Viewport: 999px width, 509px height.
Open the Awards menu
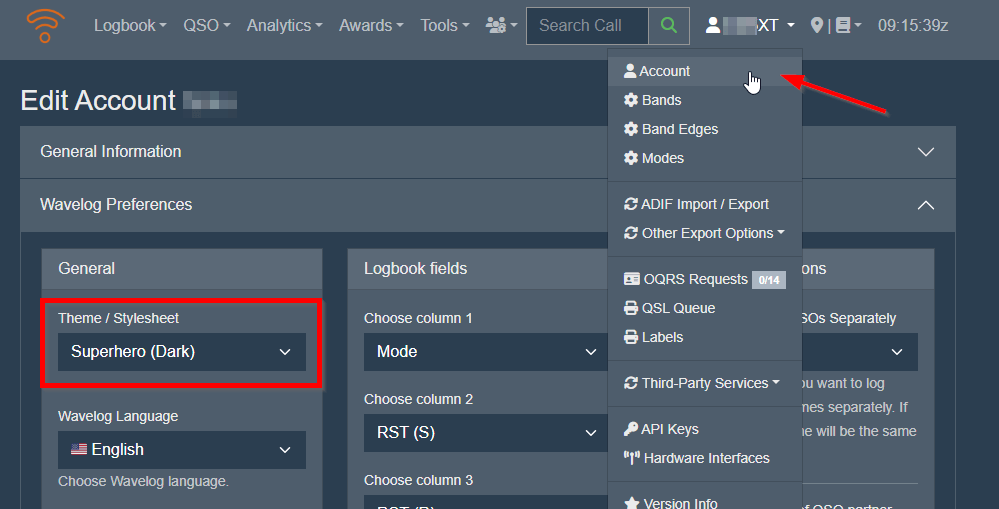[x=371, y=25]
